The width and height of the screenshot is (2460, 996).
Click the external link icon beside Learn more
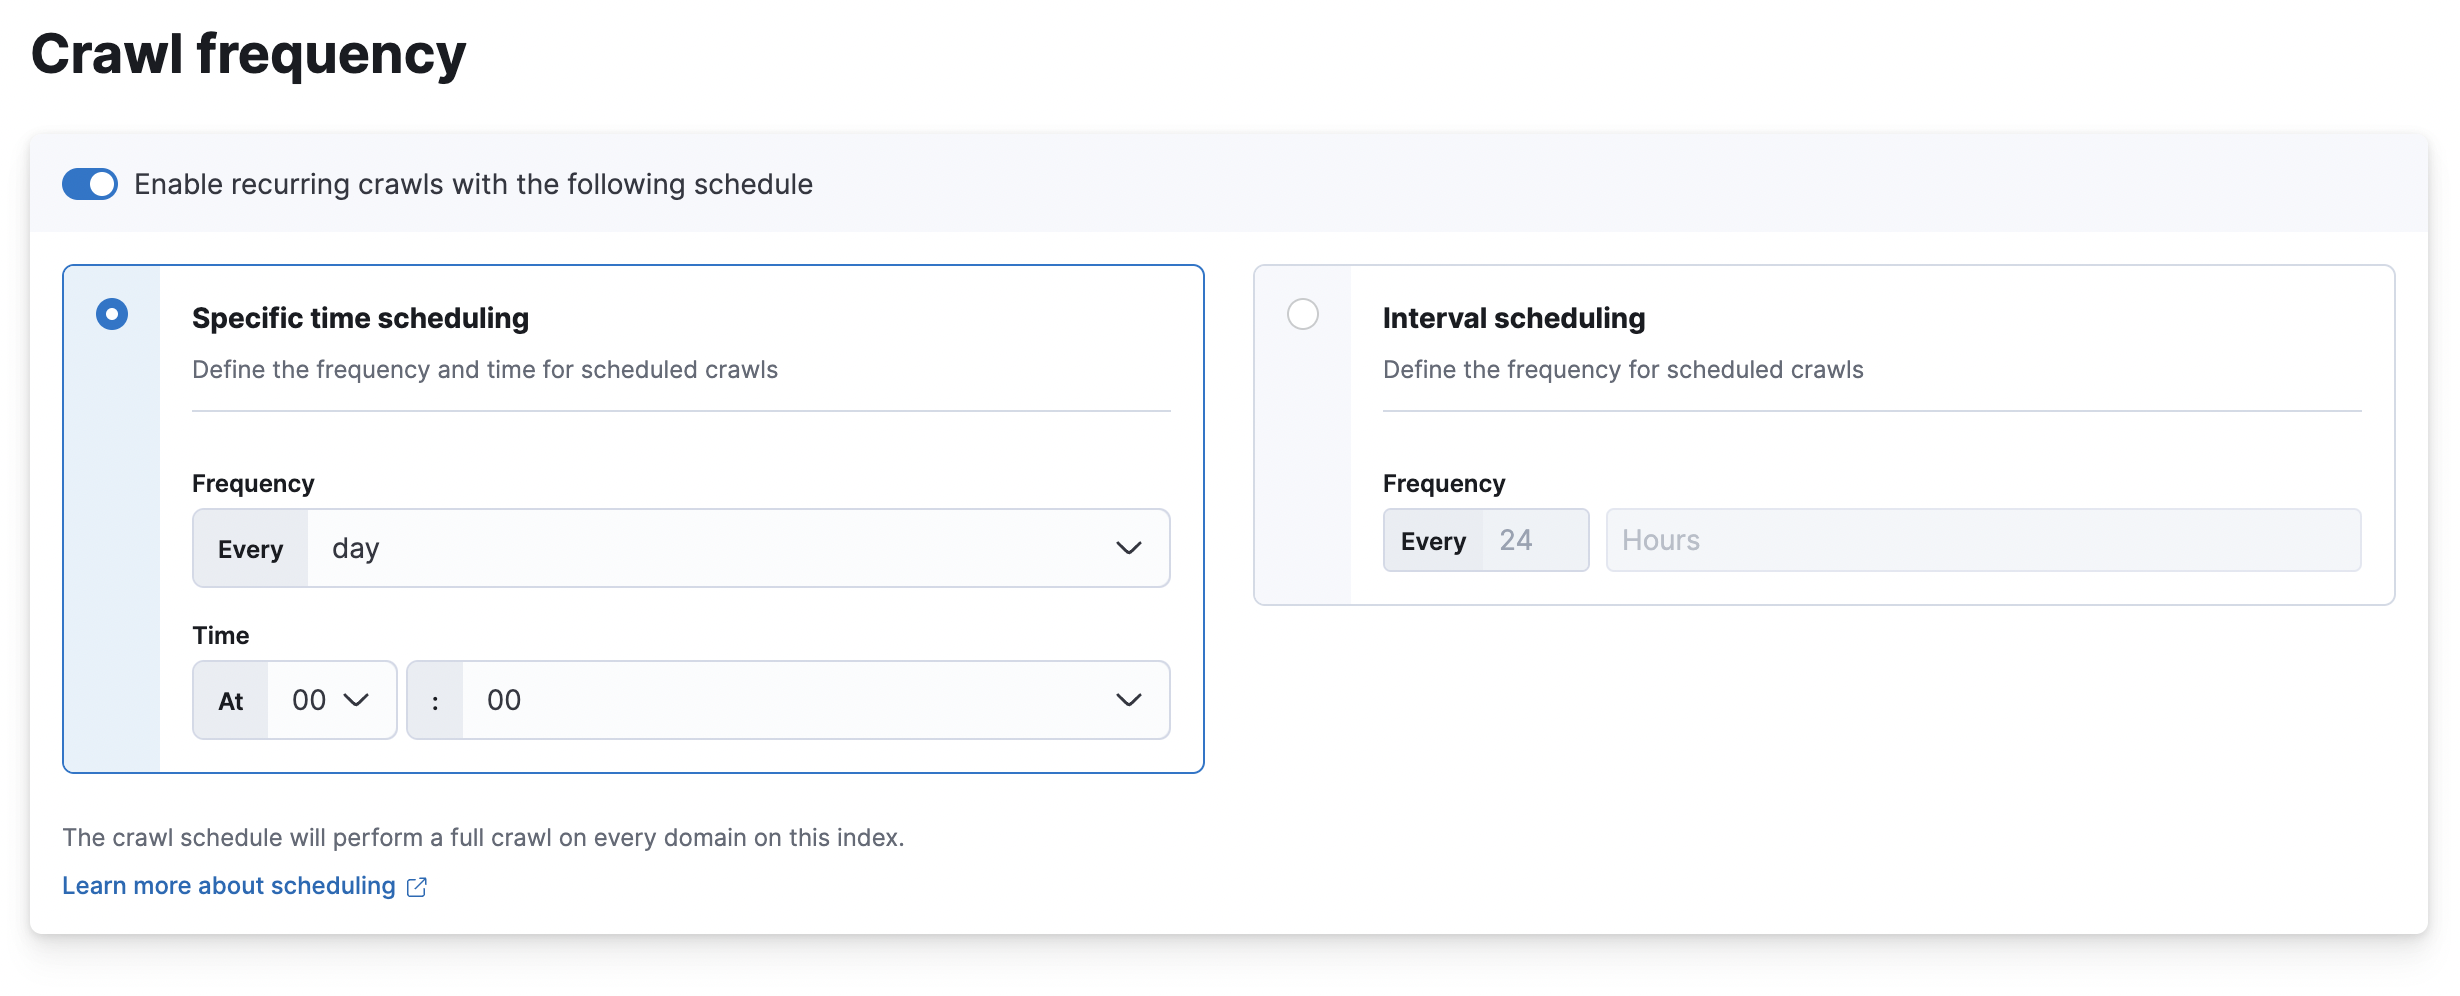[x=417, y=886]
